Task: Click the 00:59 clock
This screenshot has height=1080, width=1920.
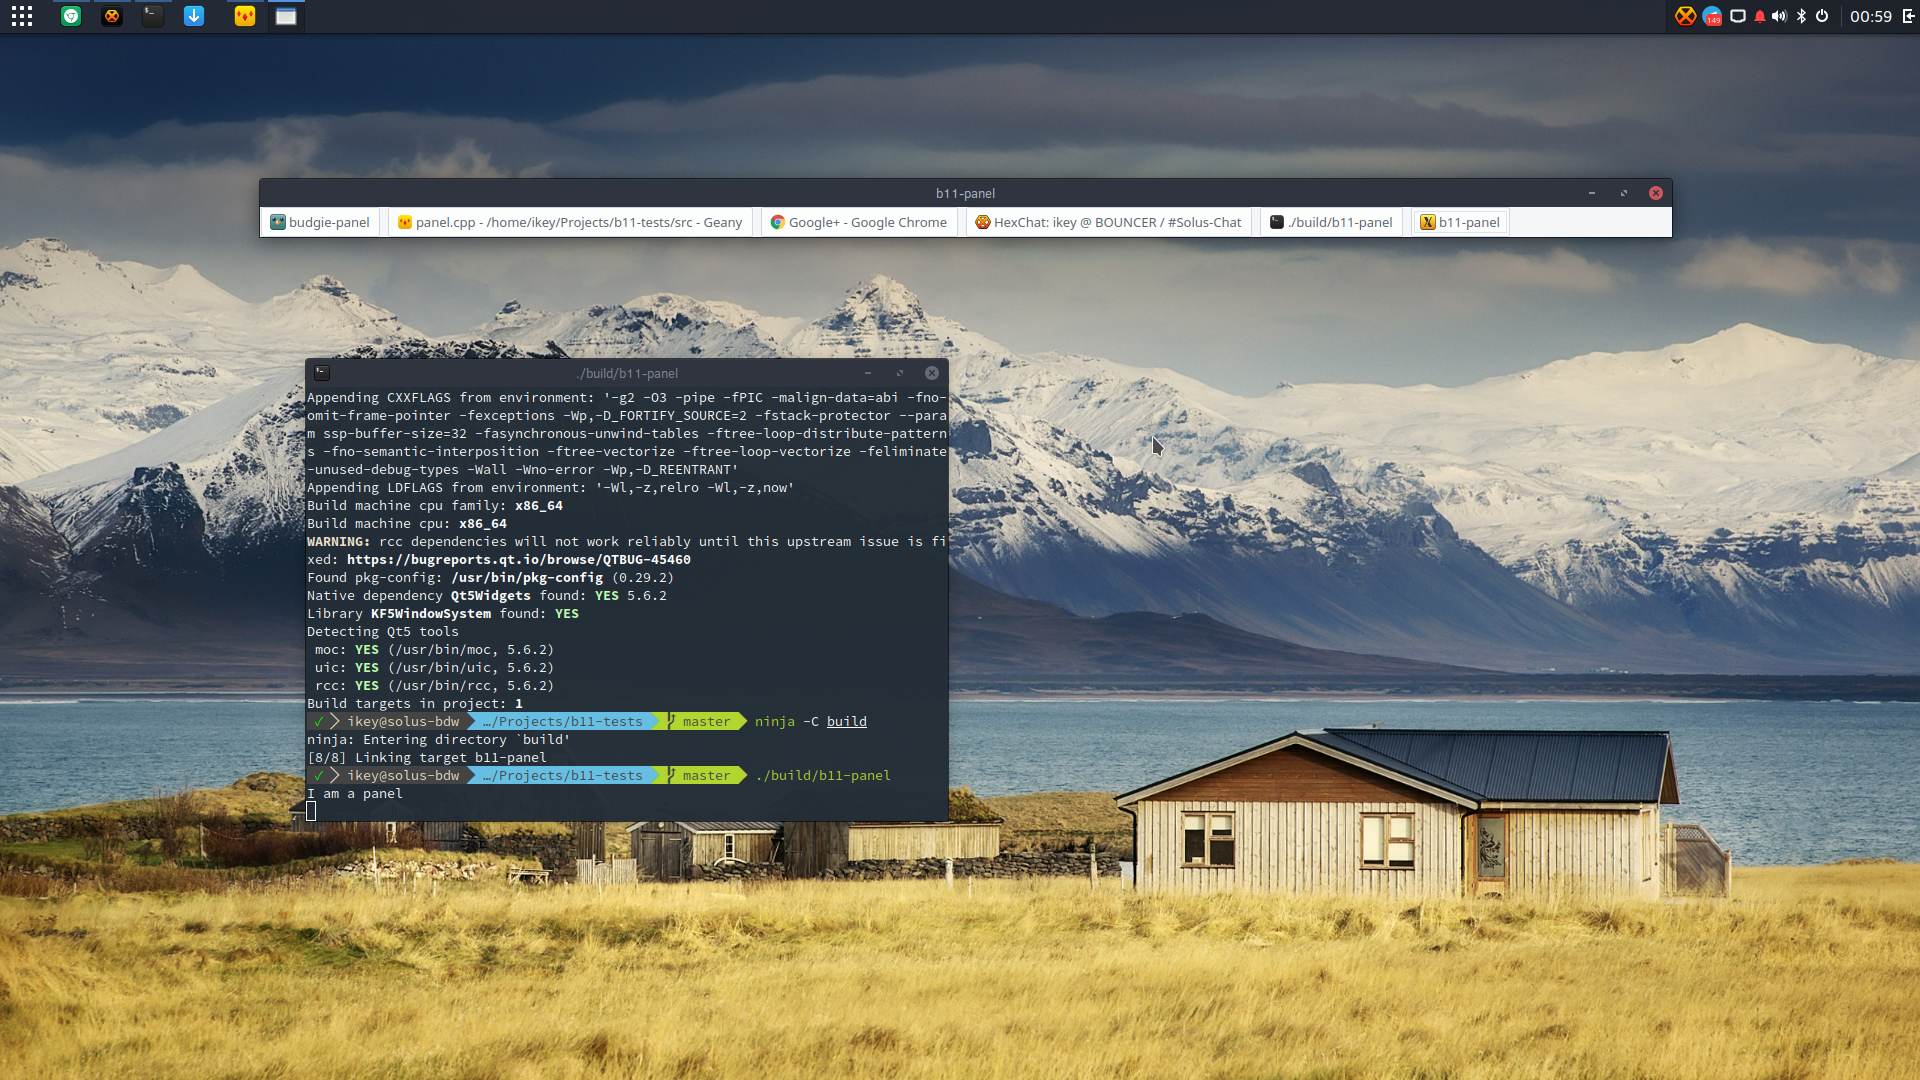Action: point(1870,16)
